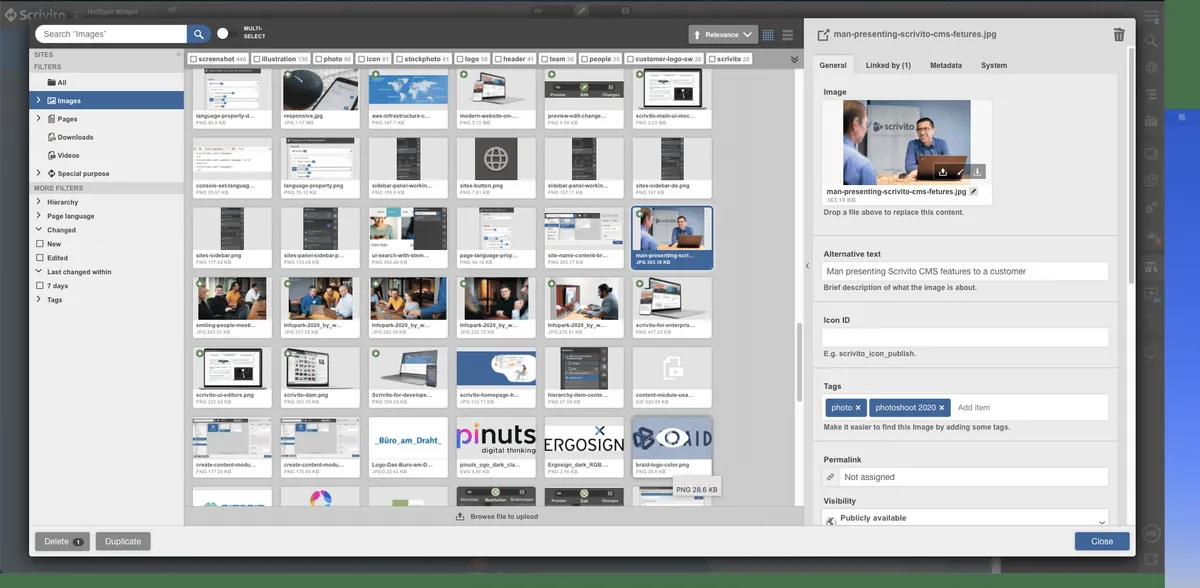Click pencil icon beside the file name

coord(974,191)
